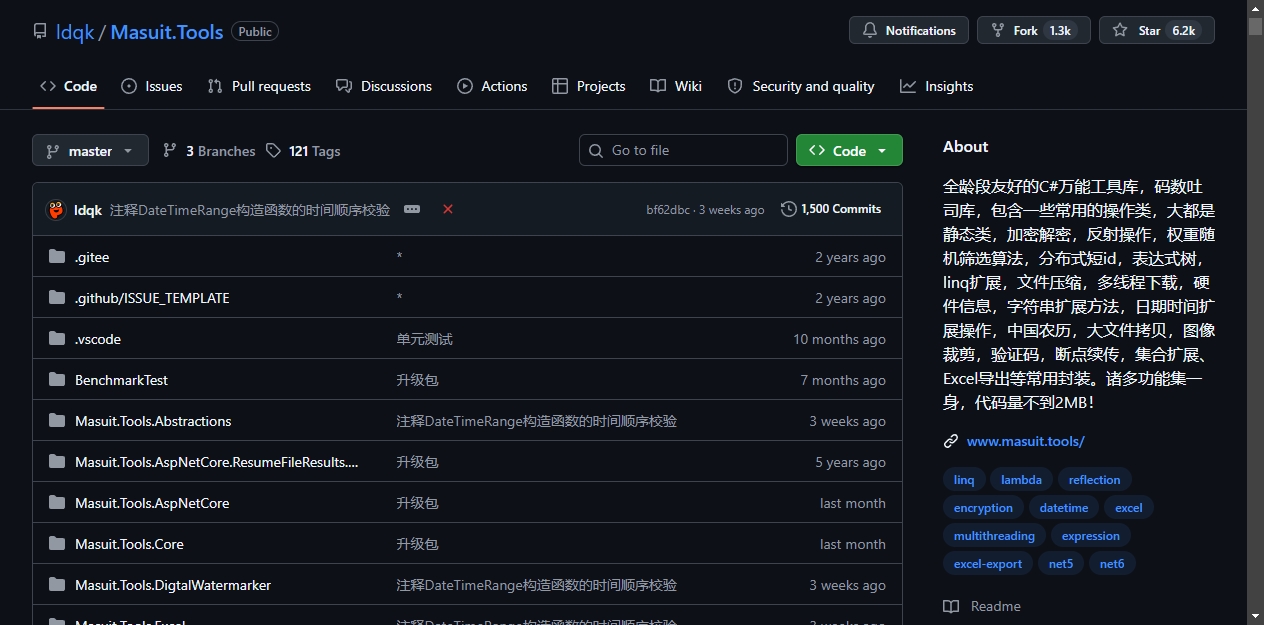The width and height of the screenshot is (1264, 625).
Task: Click the page scrollbar up arrow
Action: pos(1255,8)
